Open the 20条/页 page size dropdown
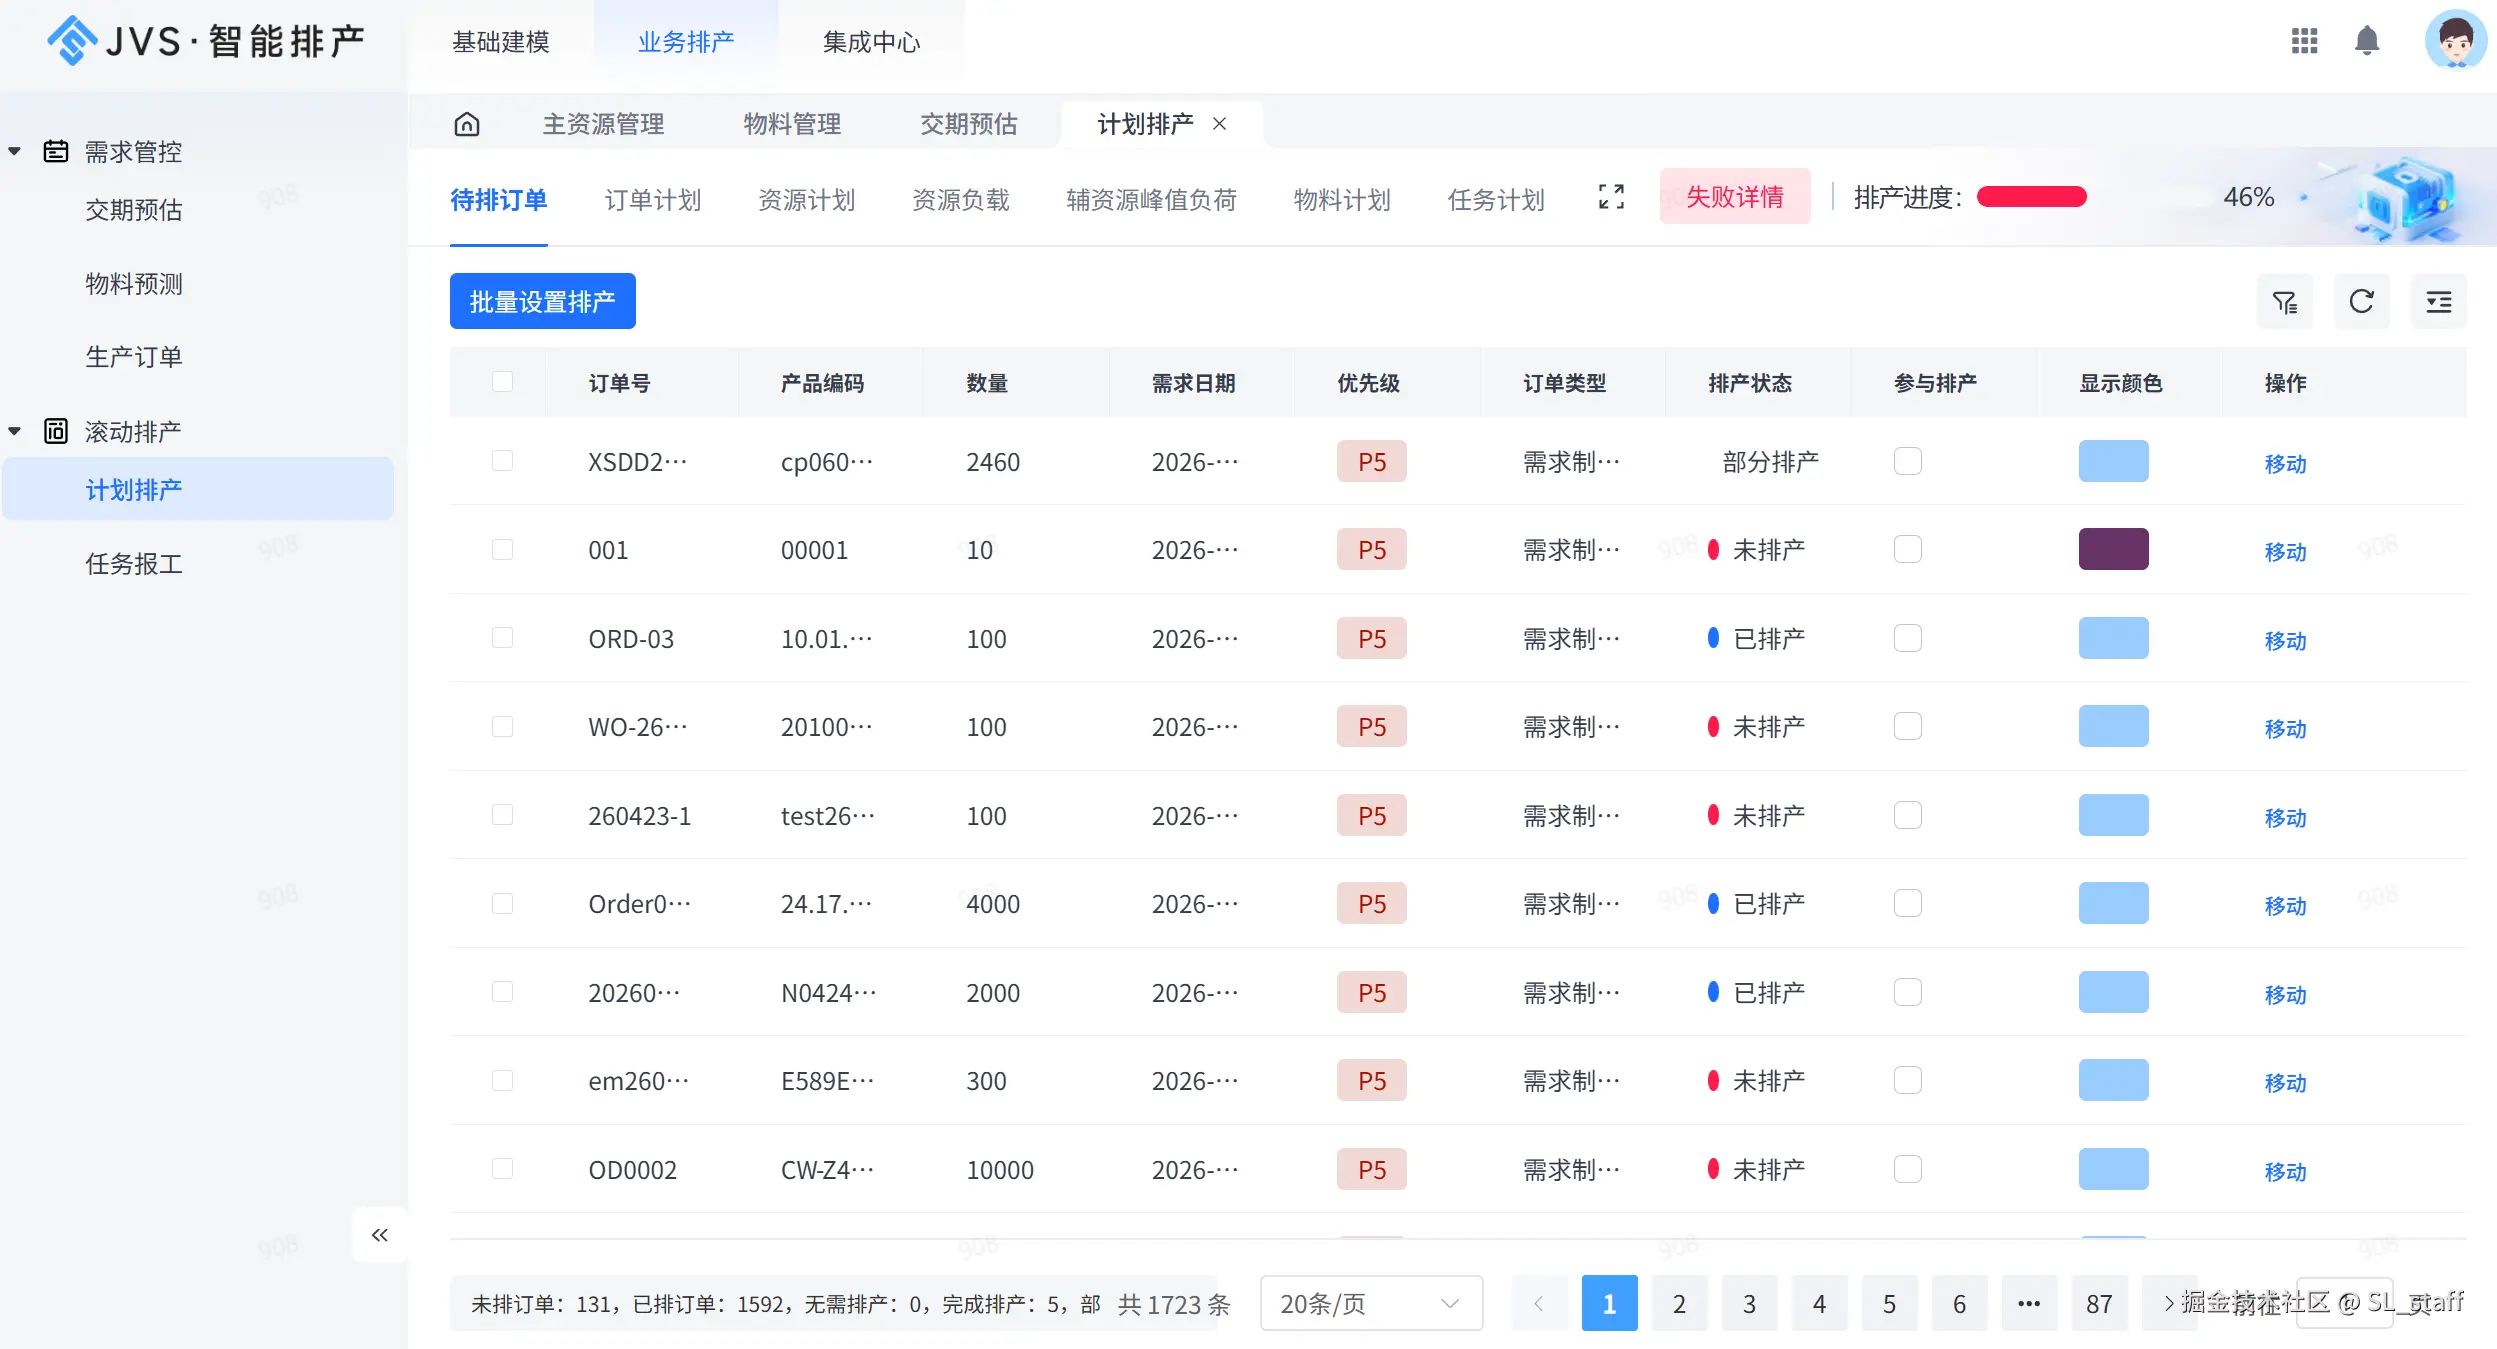Screen dimensions: 2497x1349 [x=1371, y=1303]
